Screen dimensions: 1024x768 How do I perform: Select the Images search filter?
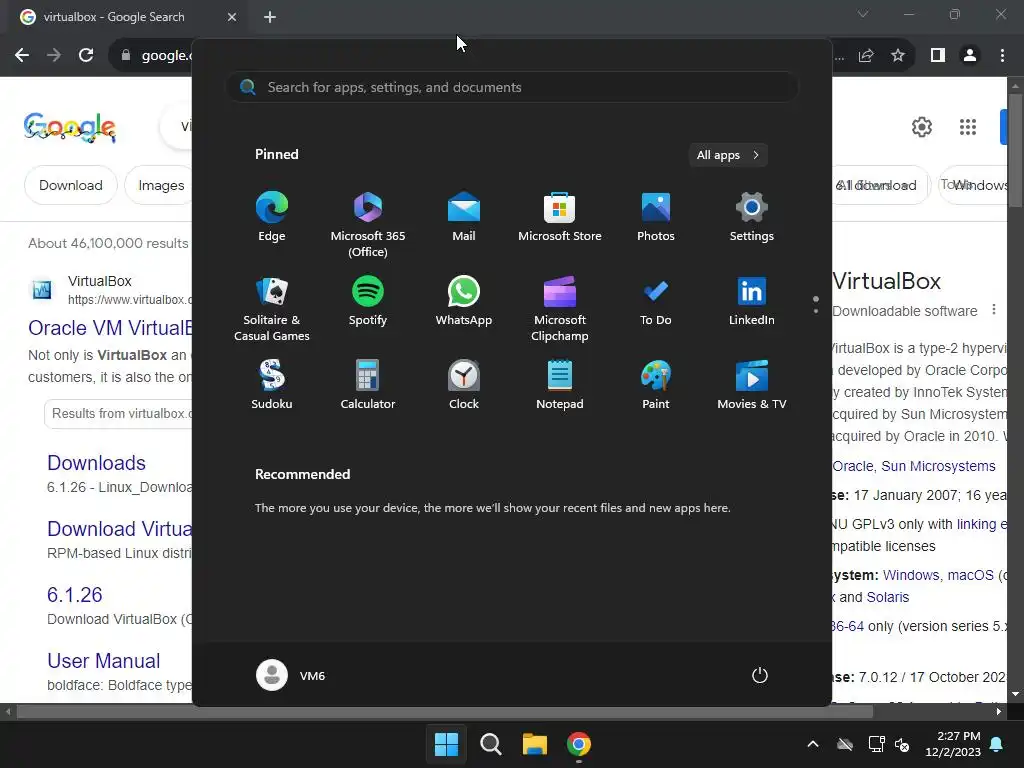coord(161,185)
